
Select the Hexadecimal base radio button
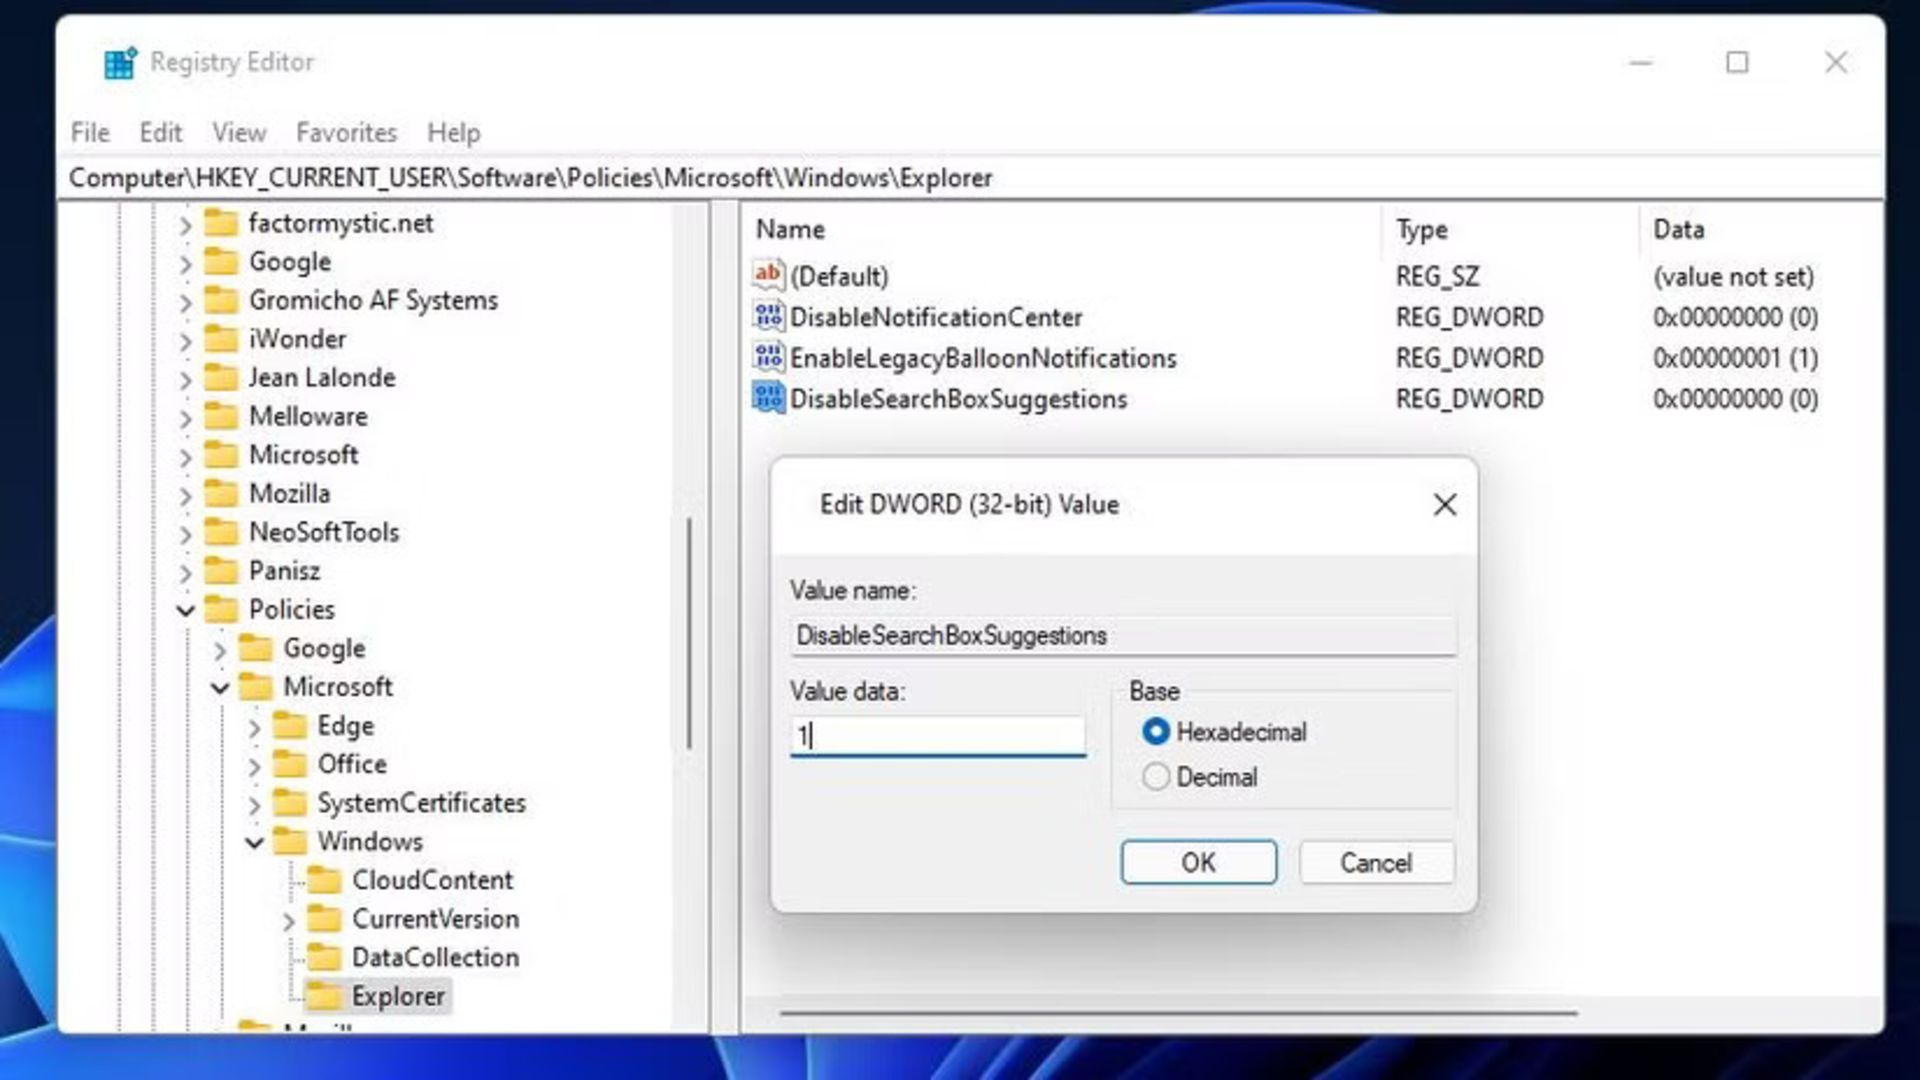[1155, 732]
